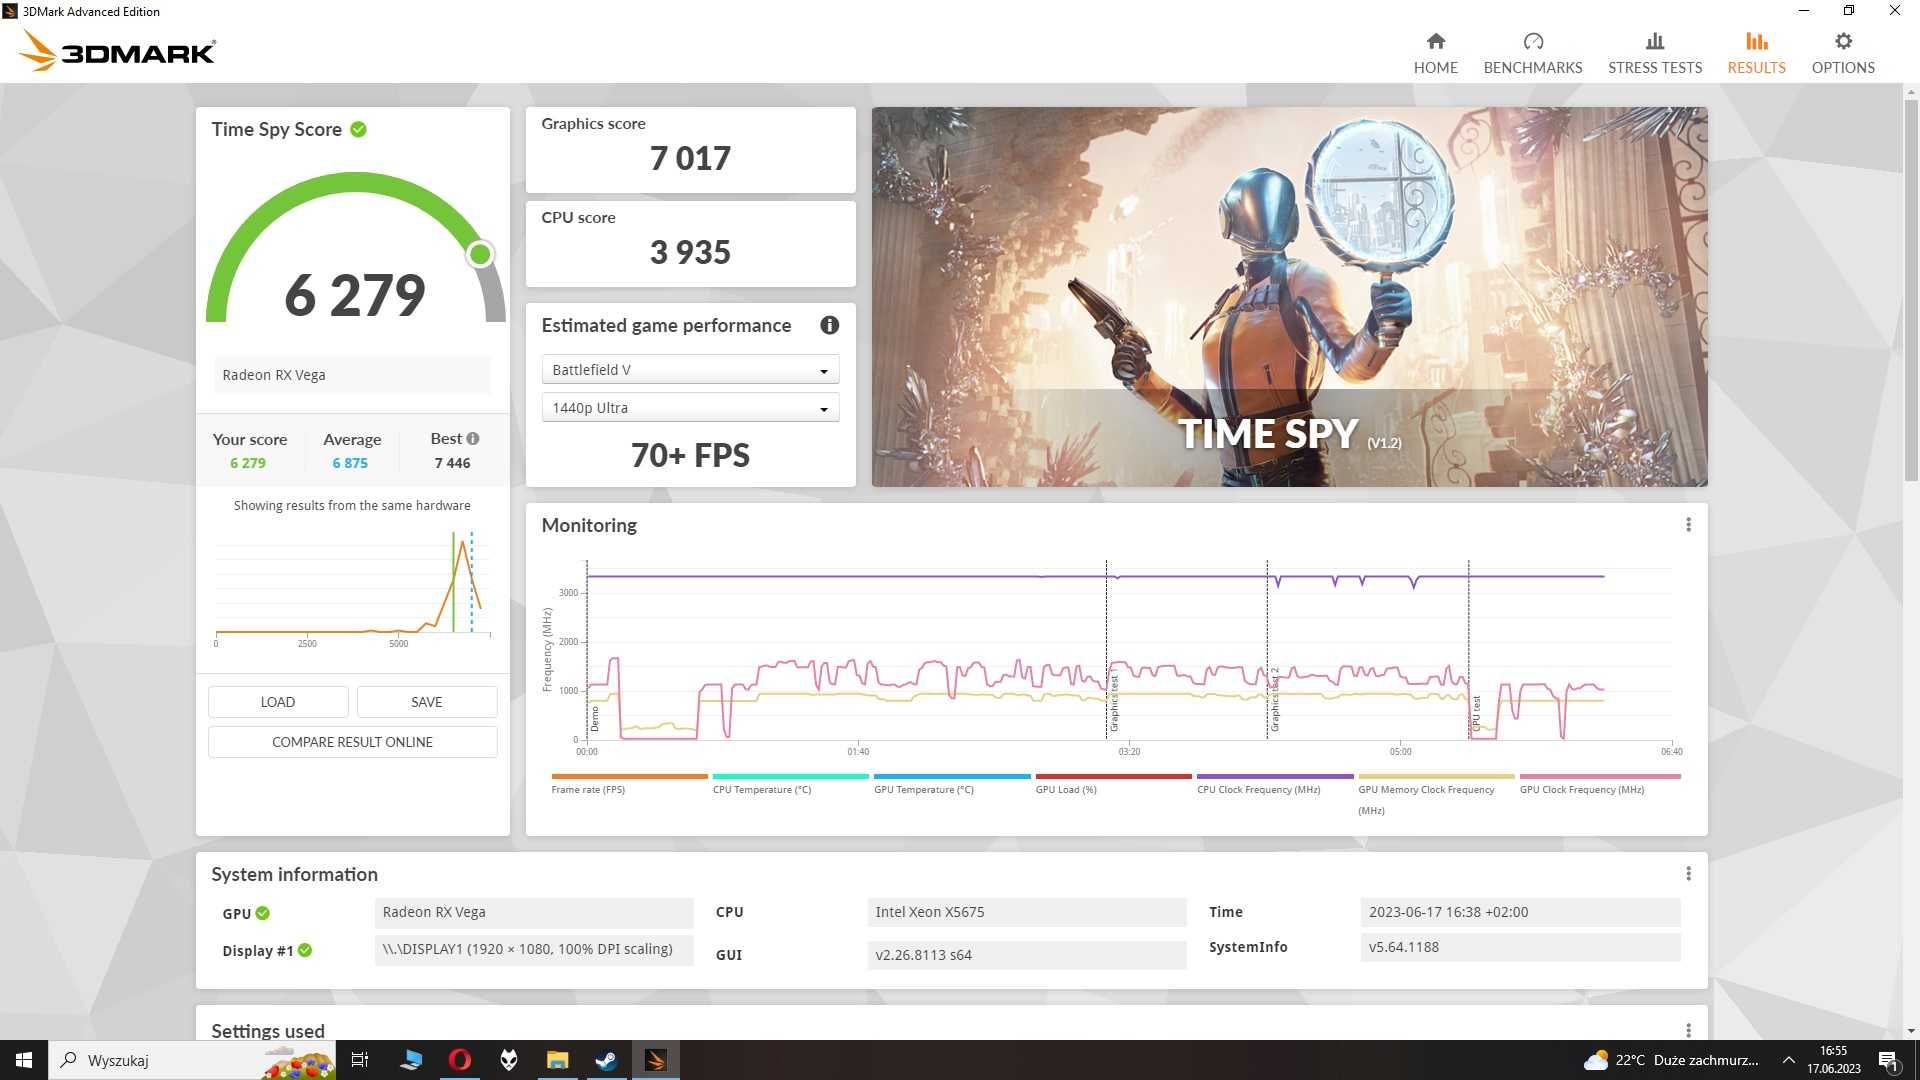Click the RESULTS tab icon
The height and width of the screenshot is (1080, 1920).
point(1755,41)
